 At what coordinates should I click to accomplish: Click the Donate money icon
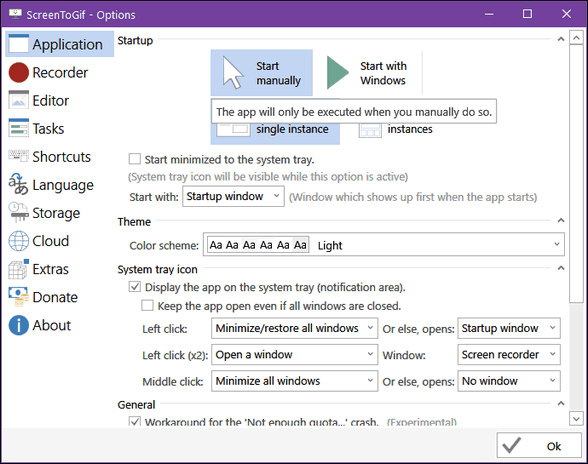click(18, 297)
